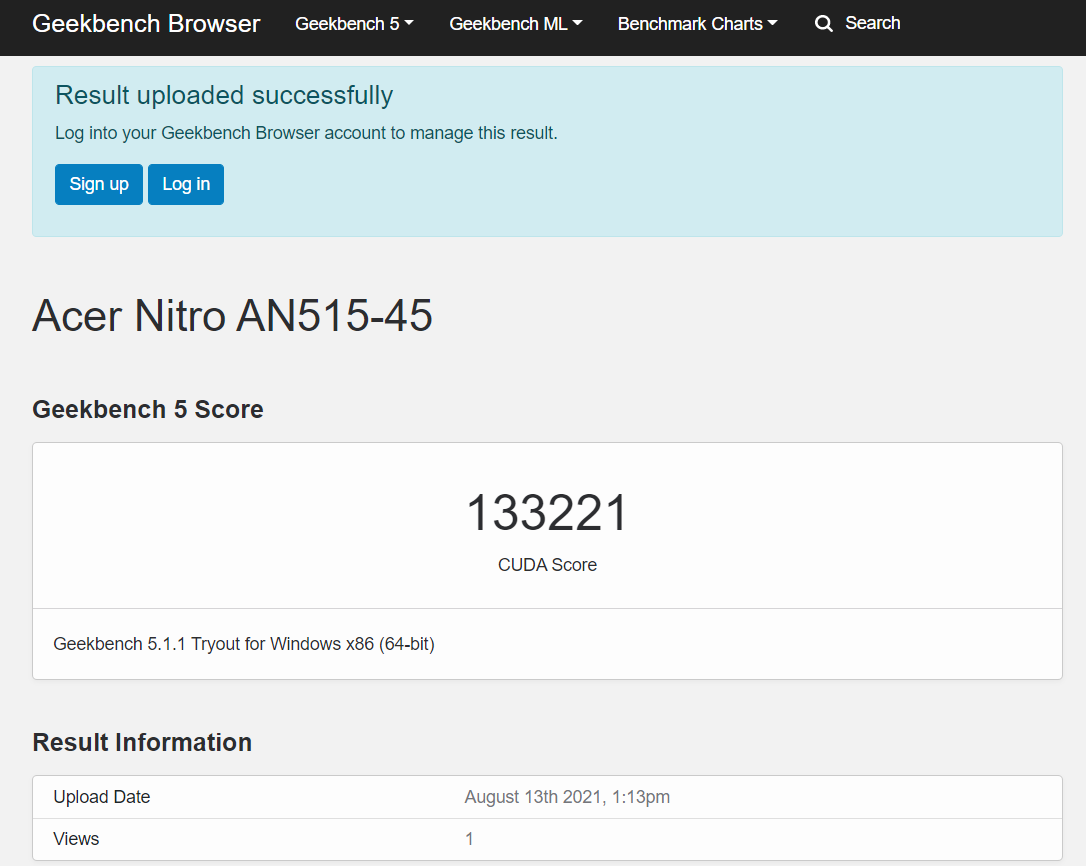Open the Geekbench 5 dropdown menu
Screen dimensions: 1086x866
[354, 24]
